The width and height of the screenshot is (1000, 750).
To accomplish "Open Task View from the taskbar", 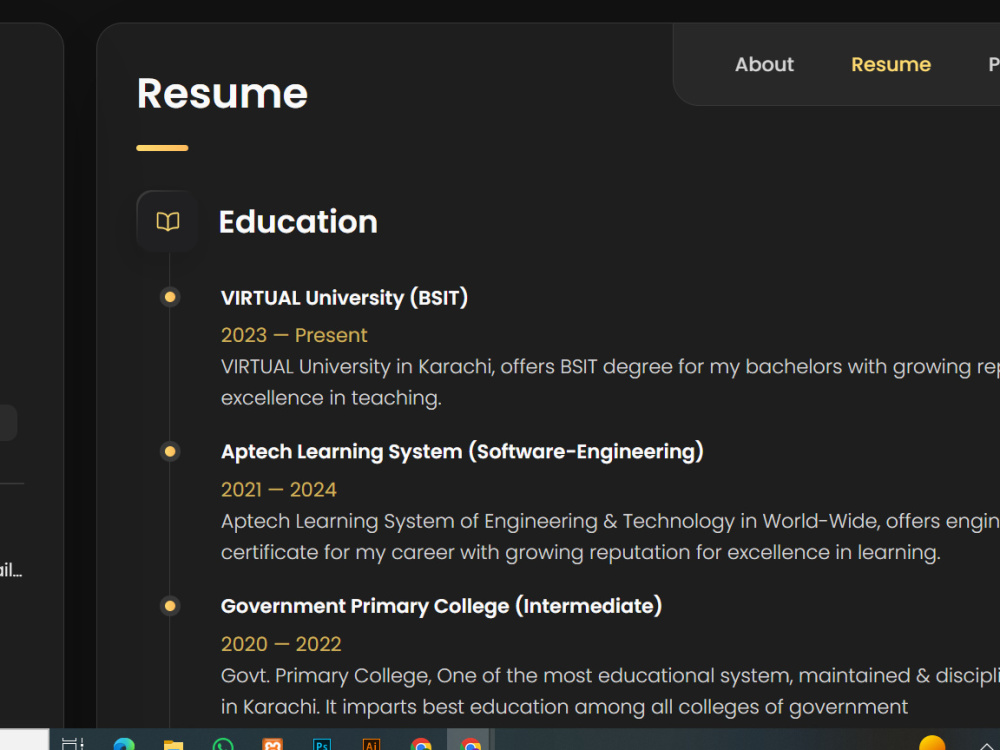I will 73,744.
